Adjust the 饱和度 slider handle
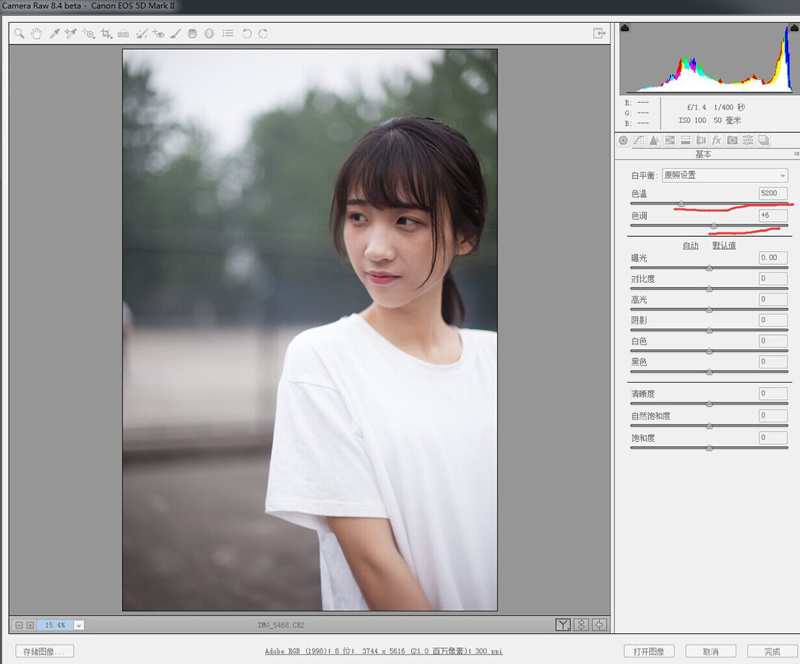Image resolution: width=800 pixels, height=664 pixels. [x=709, y=448]
